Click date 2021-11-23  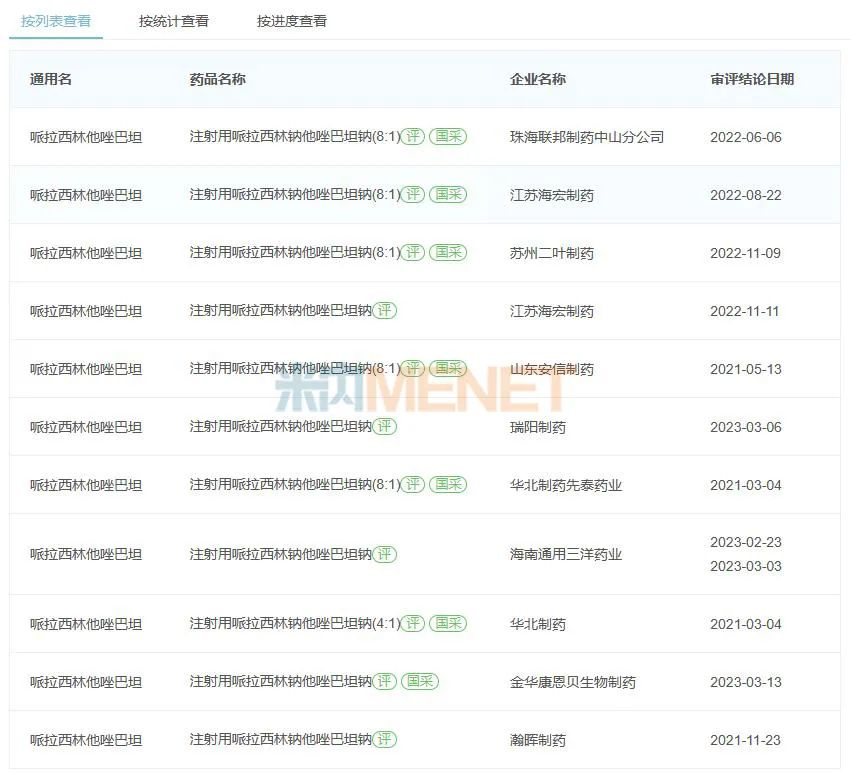(x=745, y=740)
